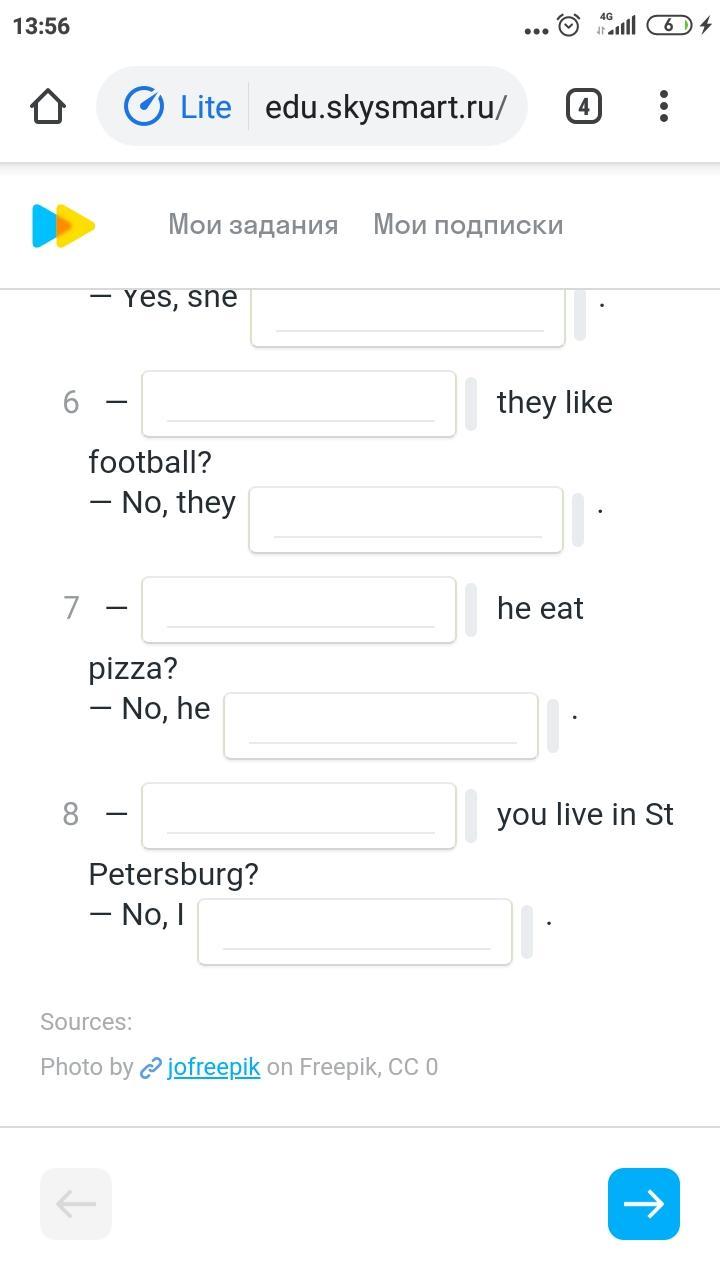Viewport: 720px width, 1280px height.
Task: Select the answer blank after "No, I"
Action: 355,932
